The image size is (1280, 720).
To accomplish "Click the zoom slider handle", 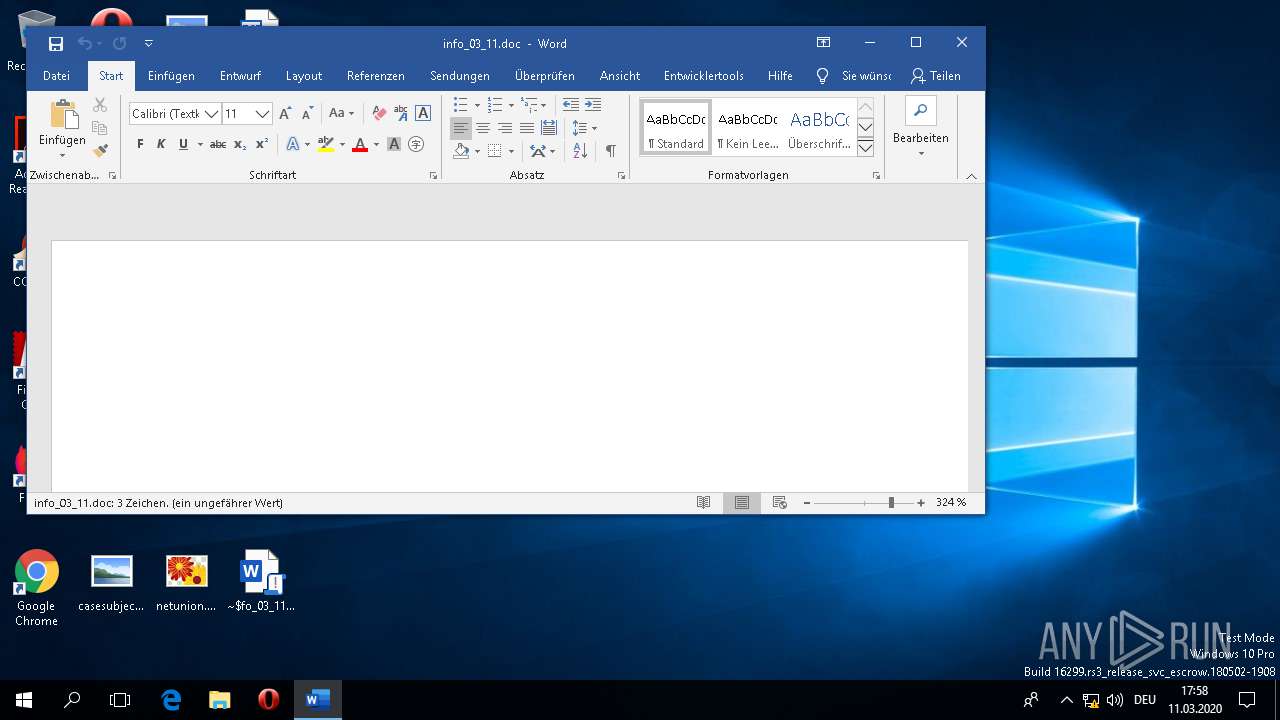I will tap(891, 503).
